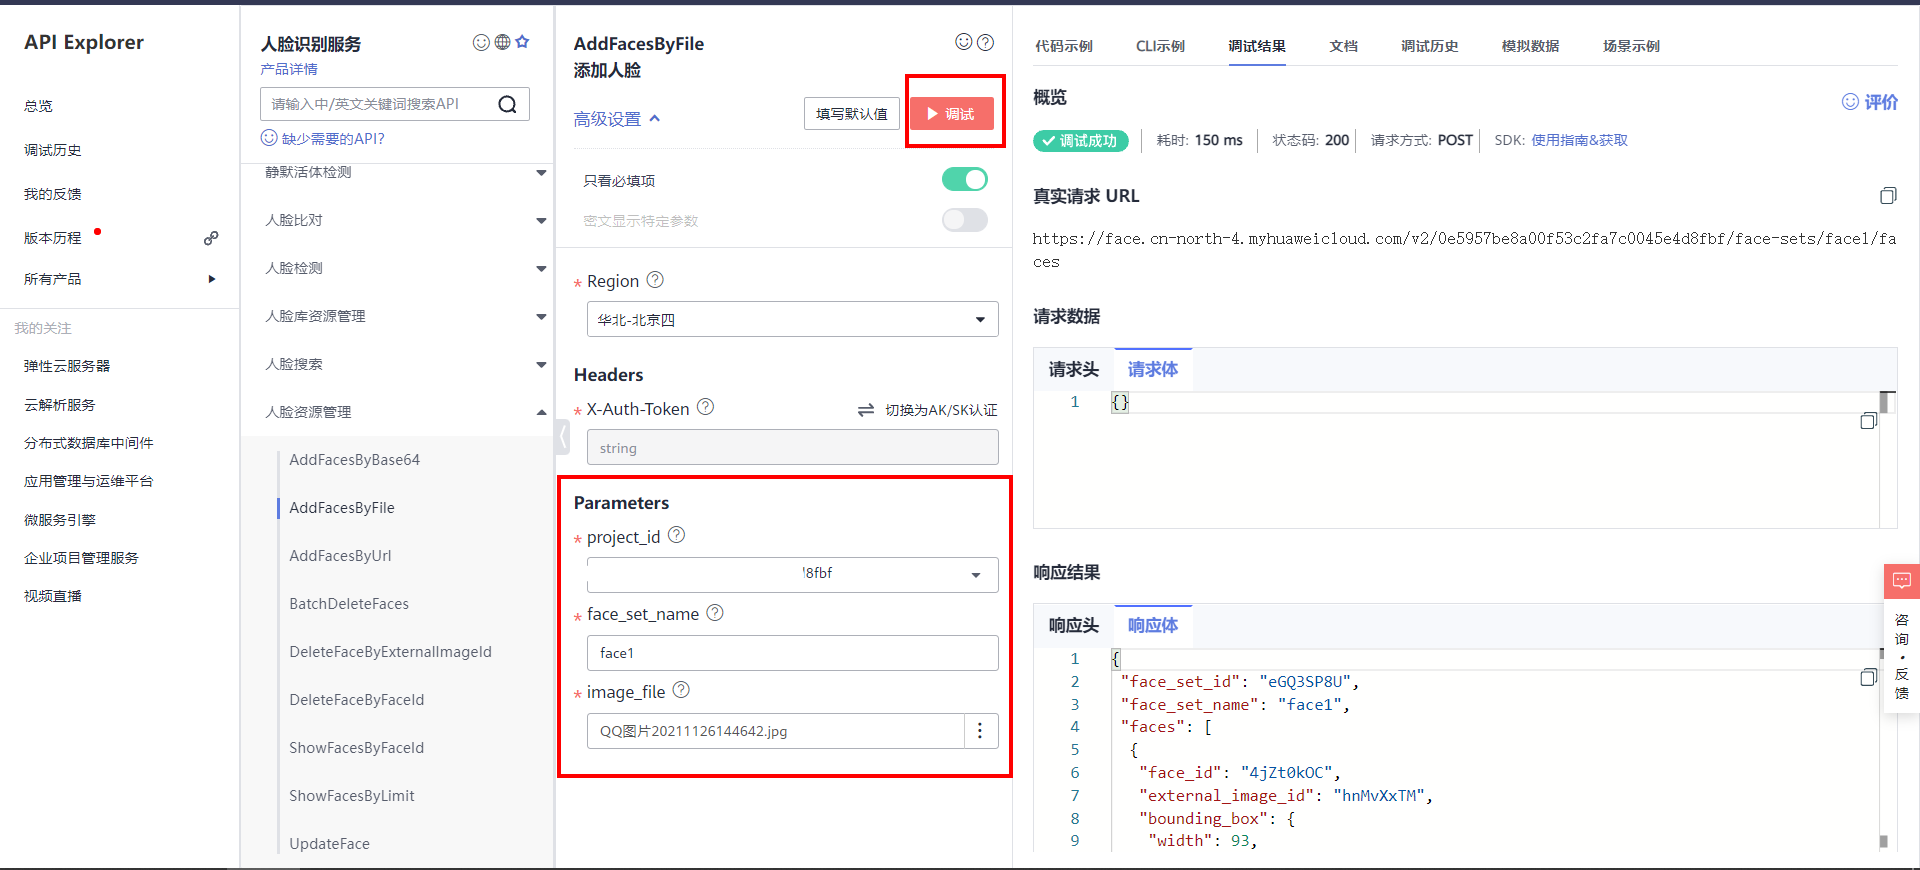Switch to the 文档 tab

(x=1343, y=46)
